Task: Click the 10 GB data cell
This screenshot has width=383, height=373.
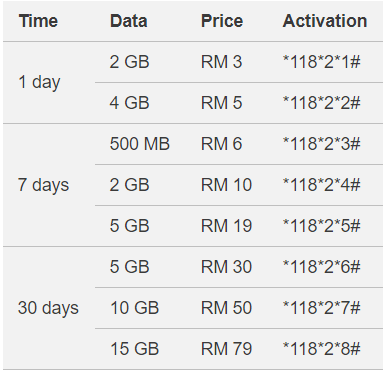Action: [x=135, y=308]
